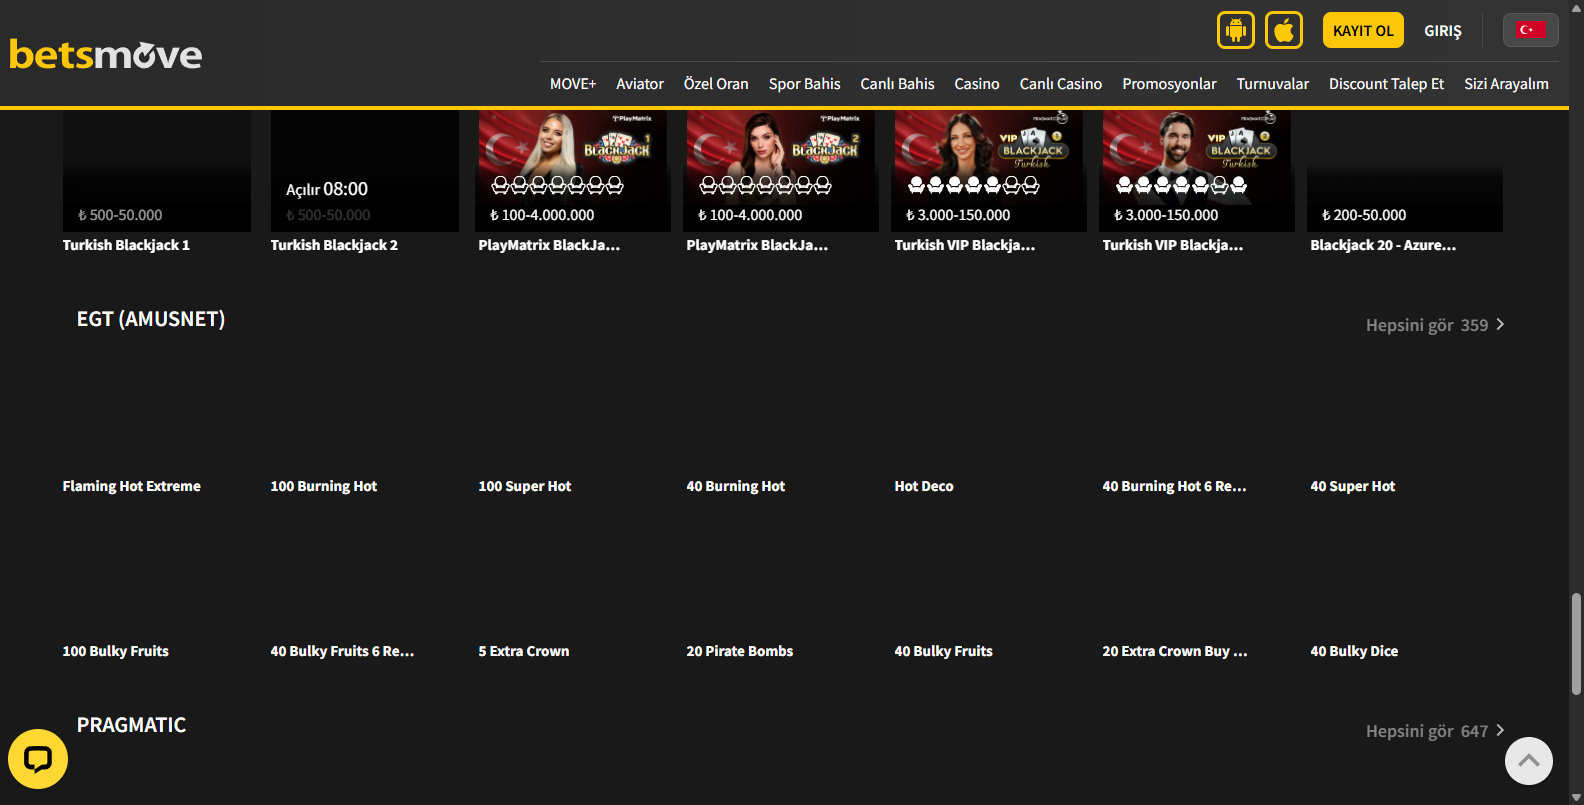
Task: Expand Pragmatic section with Hepsini gör 647
Action: point(1434,731)
